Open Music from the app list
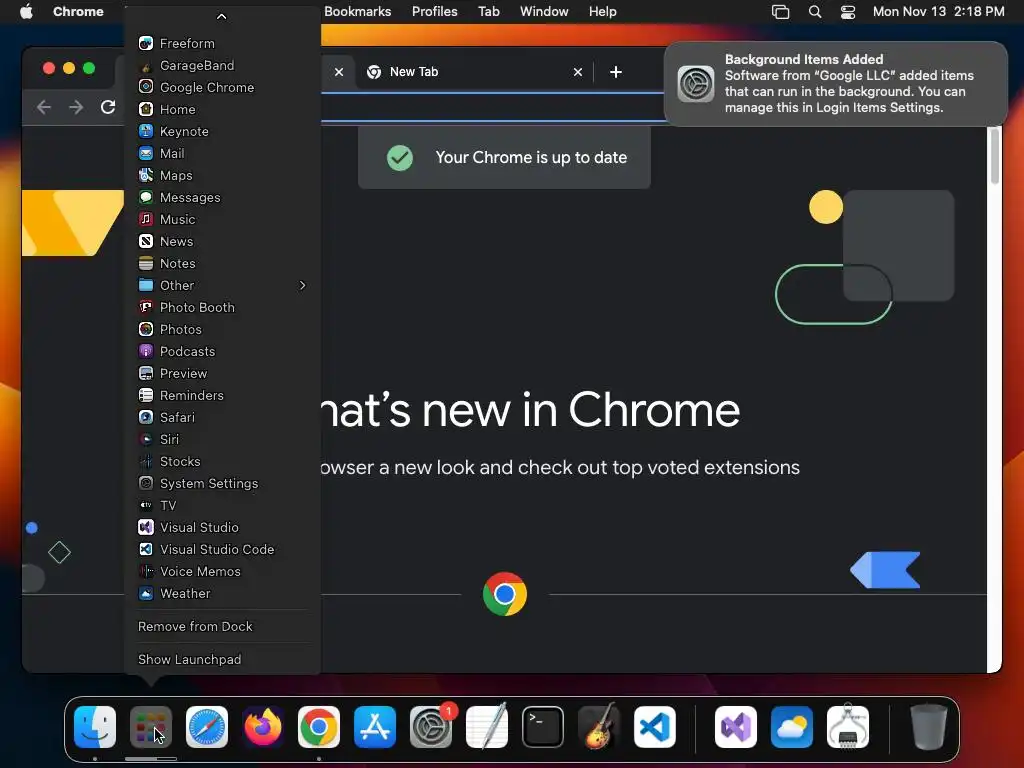1024x768 pixels. 222,219
